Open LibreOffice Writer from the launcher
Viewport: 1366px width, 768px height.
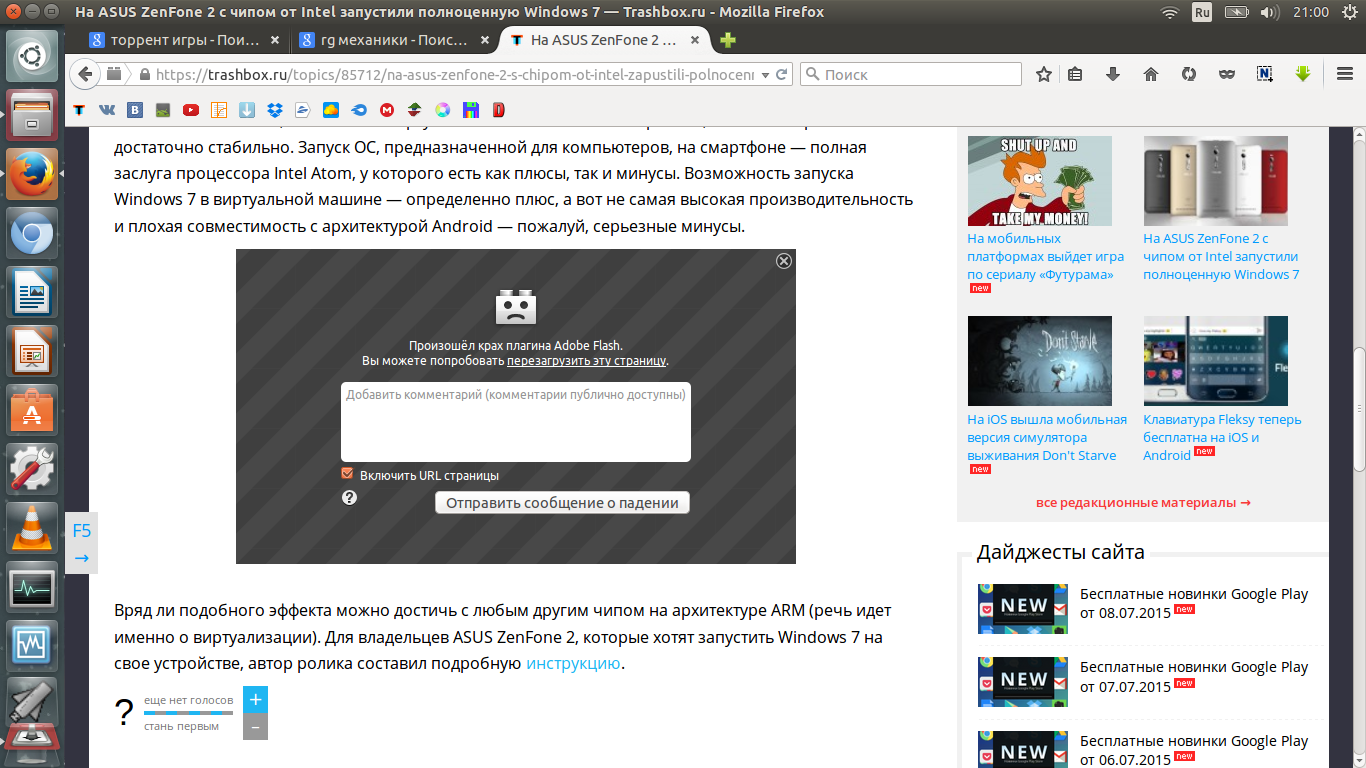click(x=32, y=293)
